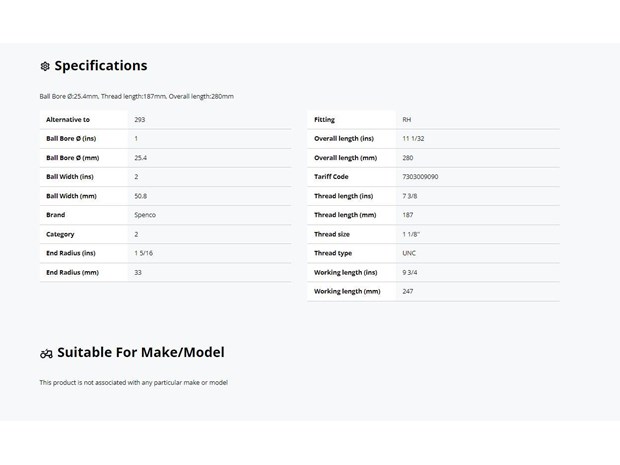This screenshot has height=465, width=620.
Task: Click the summary line starting with Ball Bore
Action: 136,96
